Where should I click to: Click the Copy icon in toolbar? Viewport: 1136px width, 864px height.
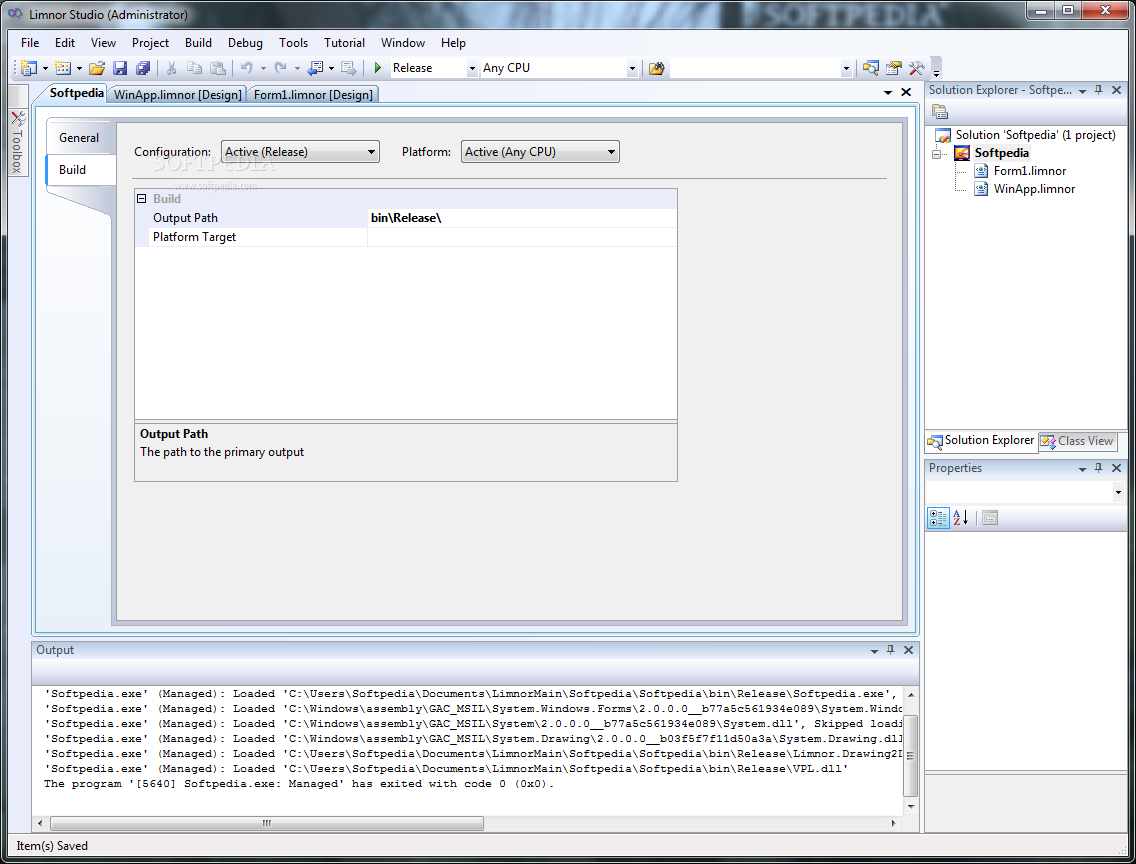(194, 68)
